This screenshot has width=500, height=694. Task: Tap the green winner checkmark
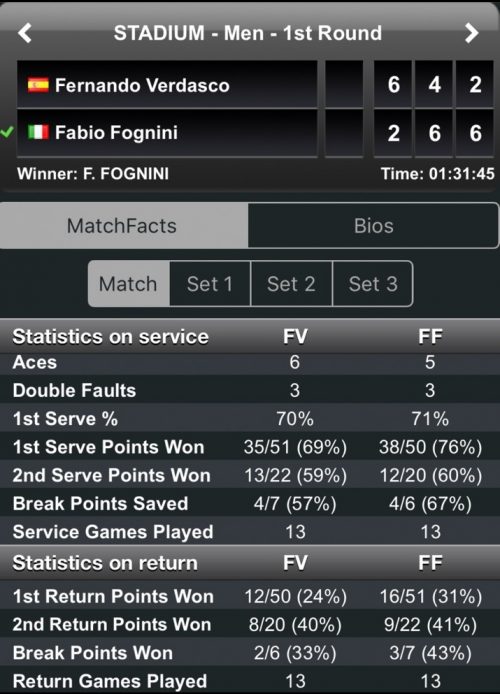pyautogui.click(x=7, y=132)
